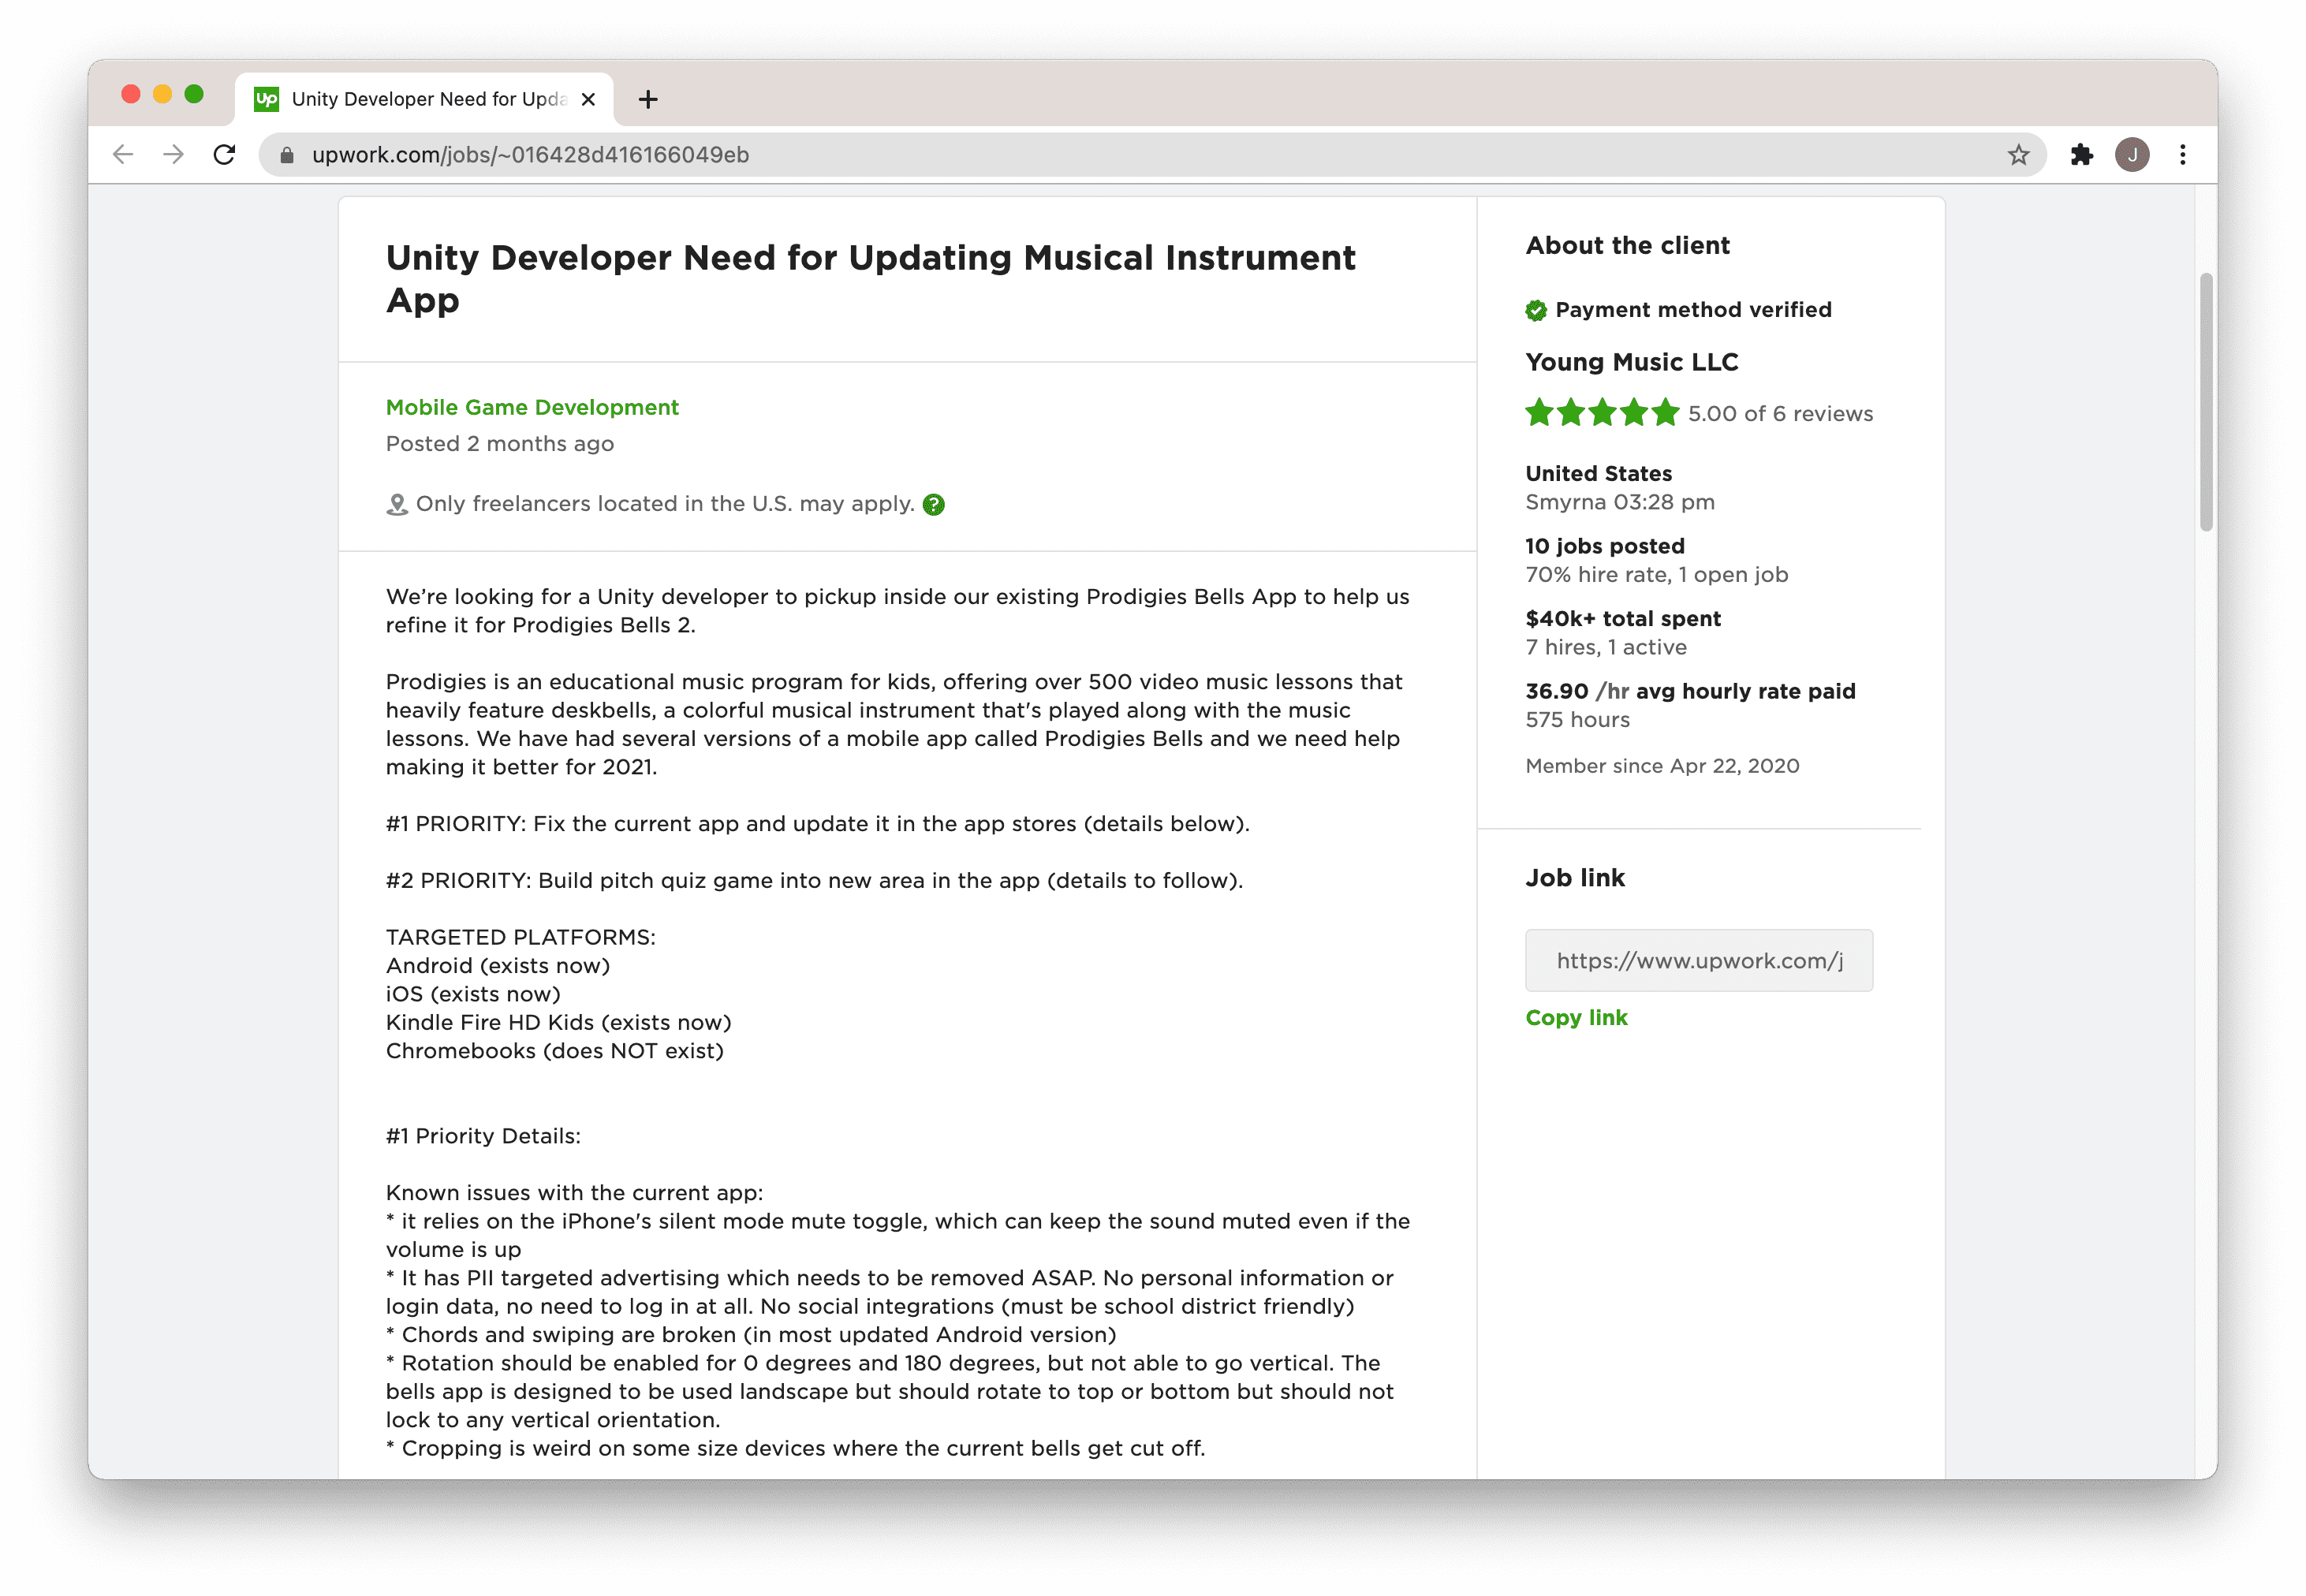Bookmark this page with the star icon
2306x1596 pixels.
coord(2018,155)
